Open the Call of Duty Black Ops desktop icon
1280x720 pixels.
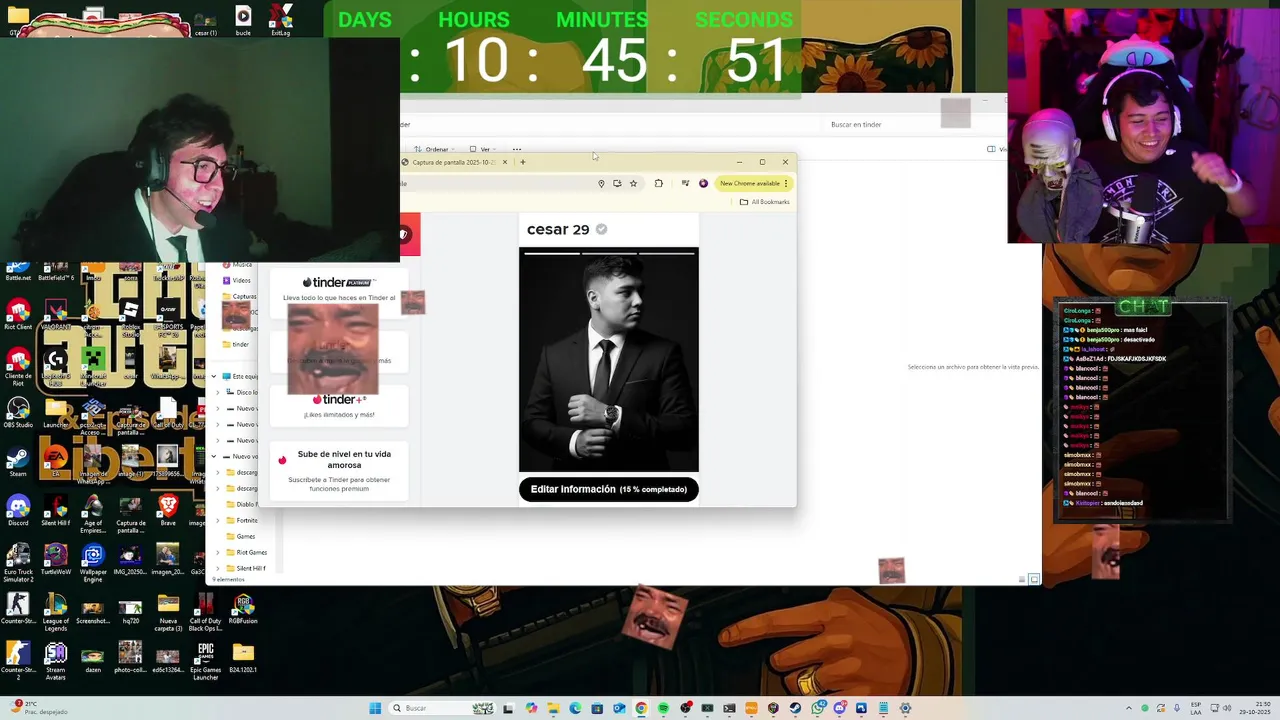(205, 612)
